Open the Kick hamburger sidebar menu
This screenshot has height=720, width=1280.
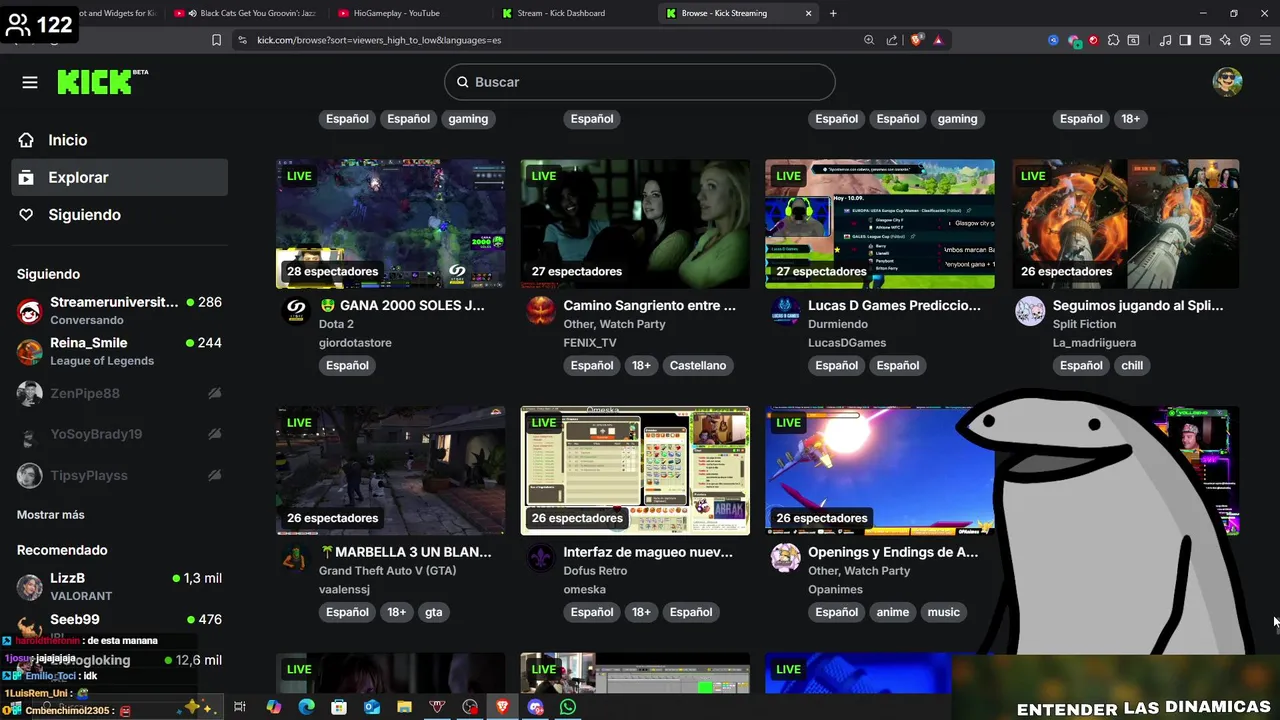pos(30,82)
